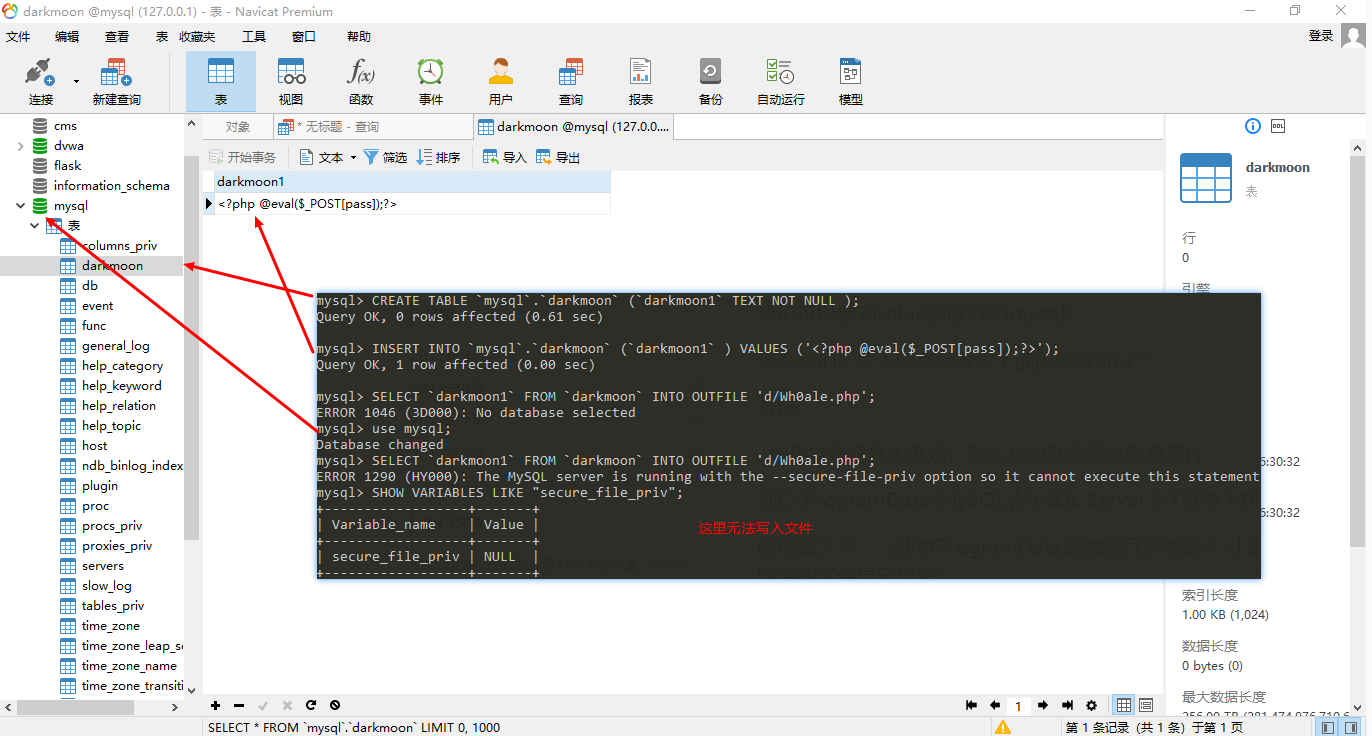Switch to the Objects (对象) tab
The image size is (1372, 736).
pos(238,127)
